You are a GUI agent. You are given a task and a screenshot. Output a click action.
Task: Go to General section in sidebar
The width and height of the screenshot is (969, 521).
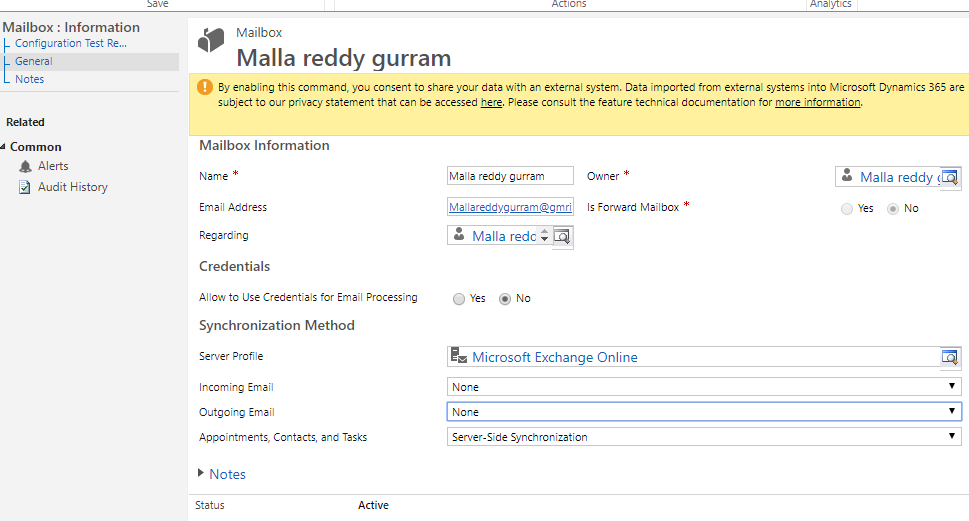point(33,61)
